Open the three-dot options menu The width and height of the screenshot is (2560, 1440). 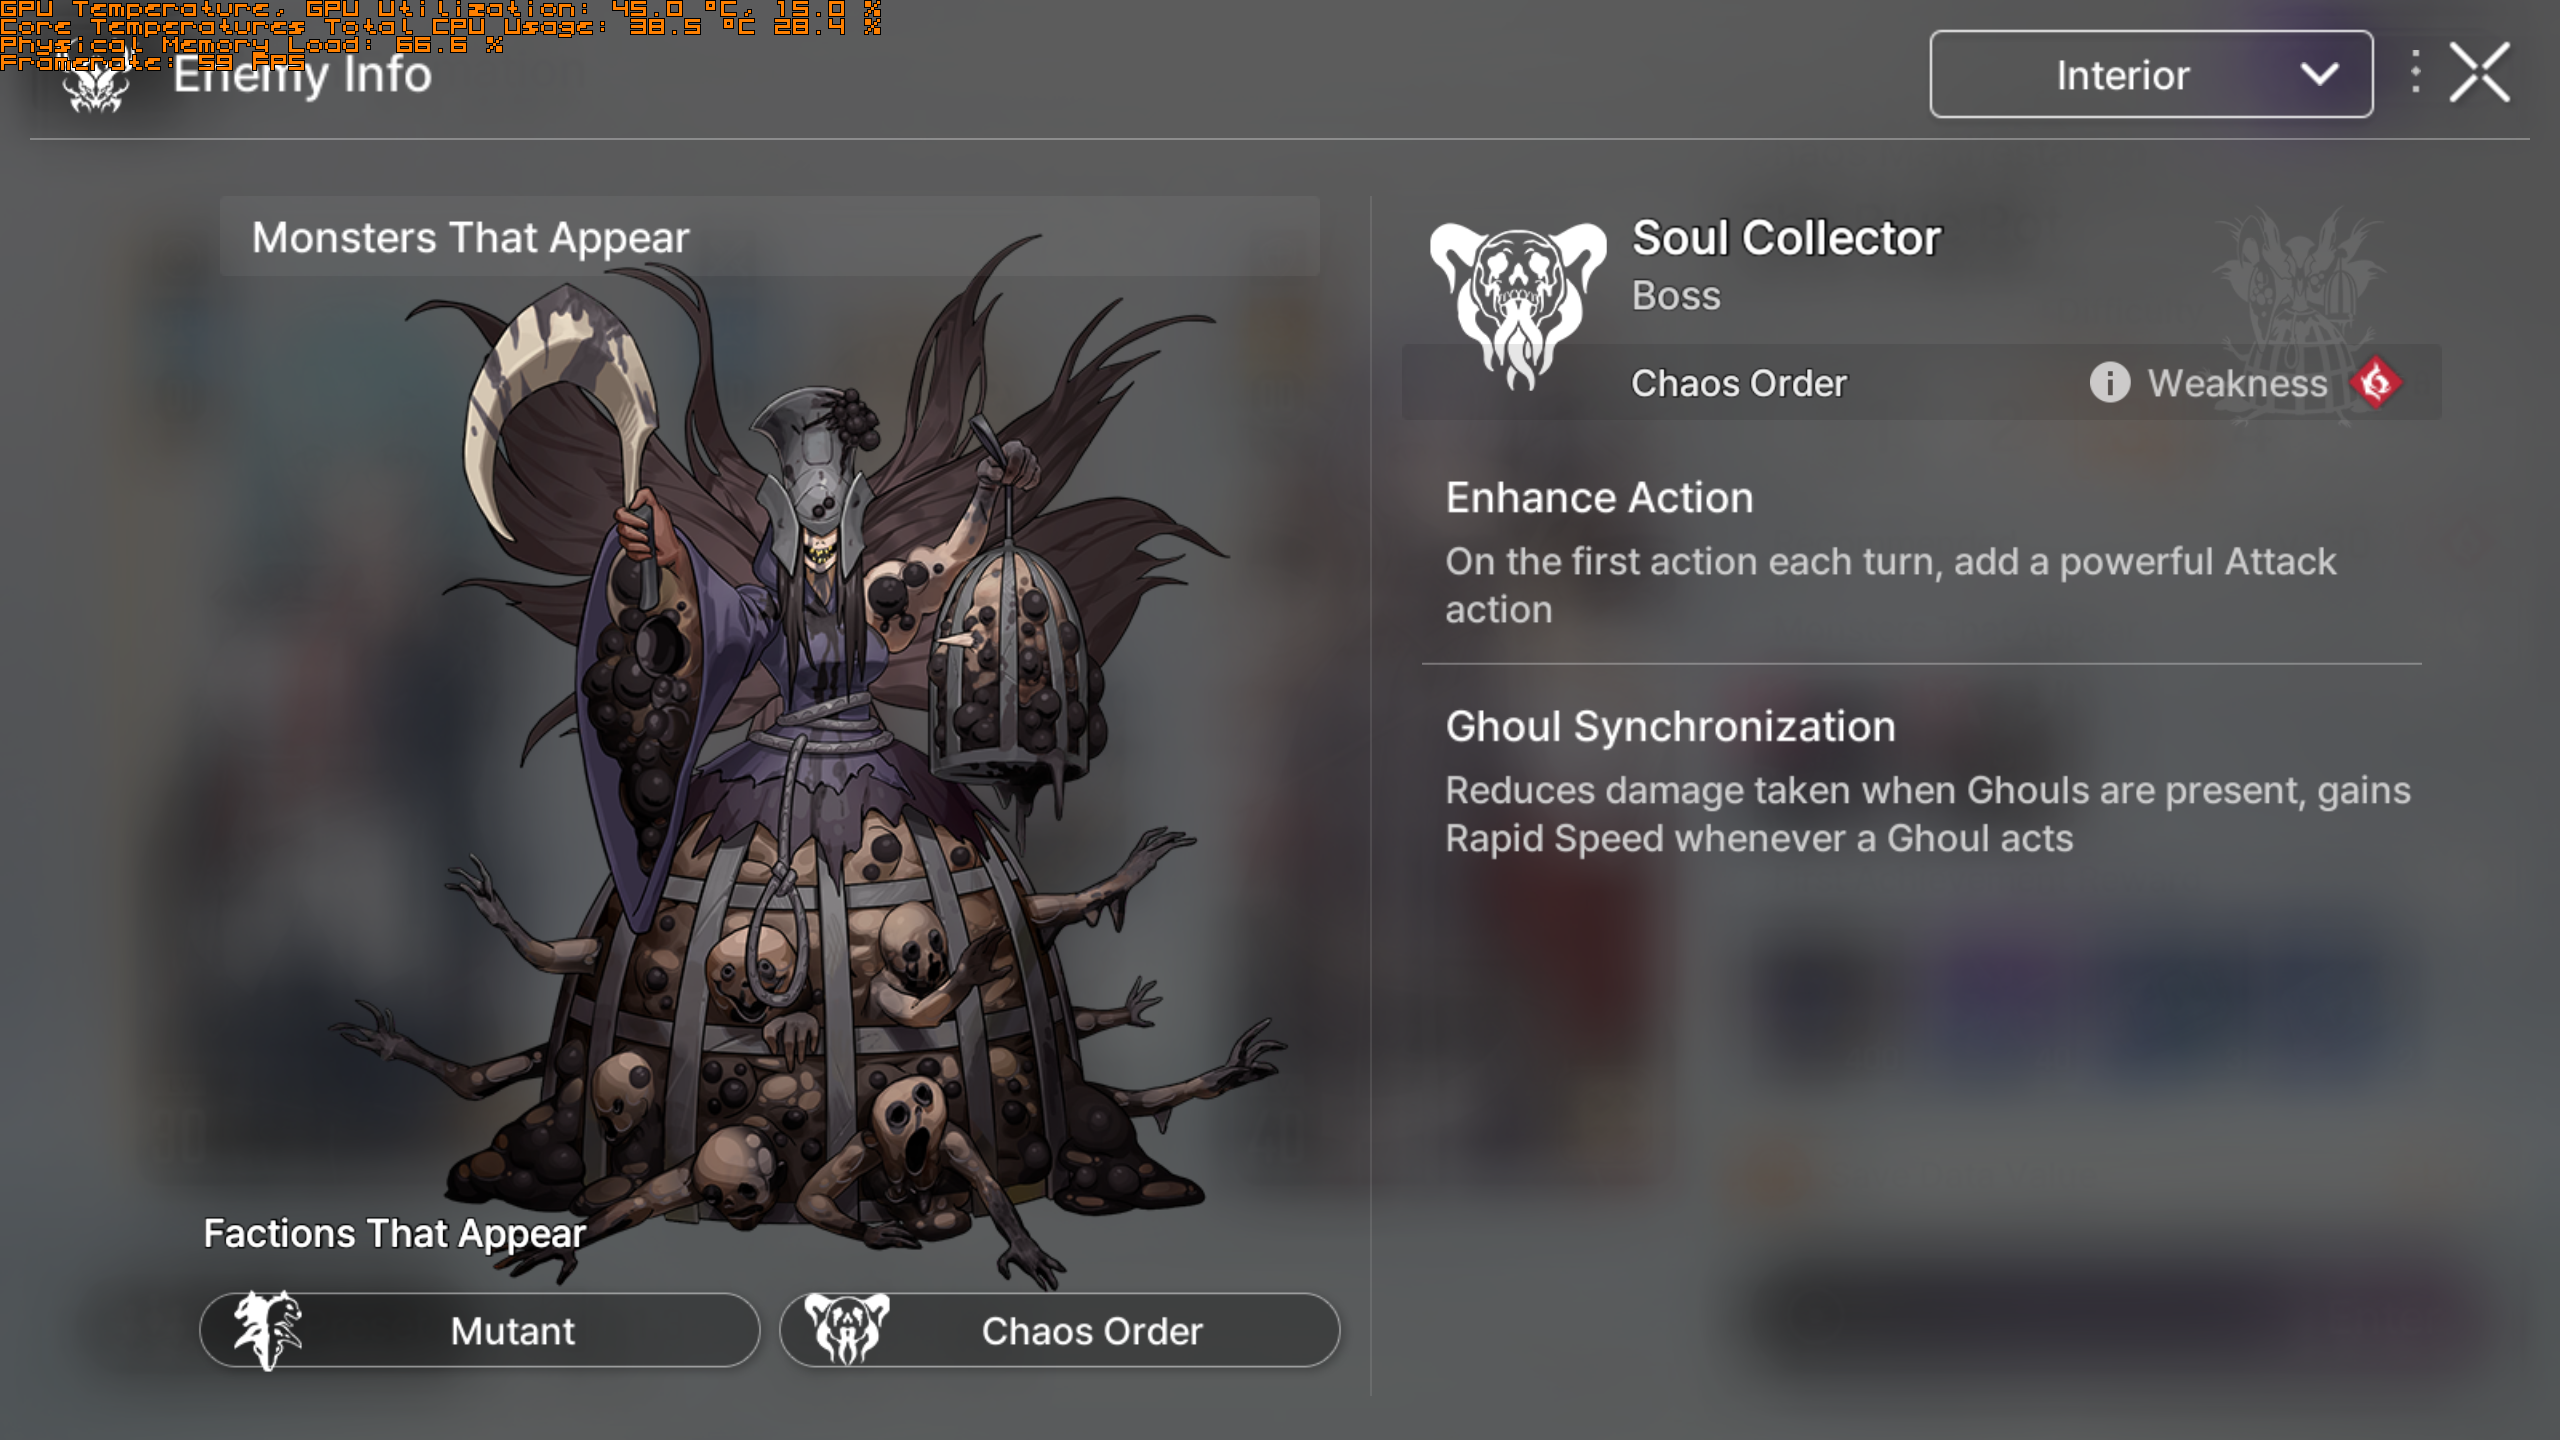click(2415, 73)
